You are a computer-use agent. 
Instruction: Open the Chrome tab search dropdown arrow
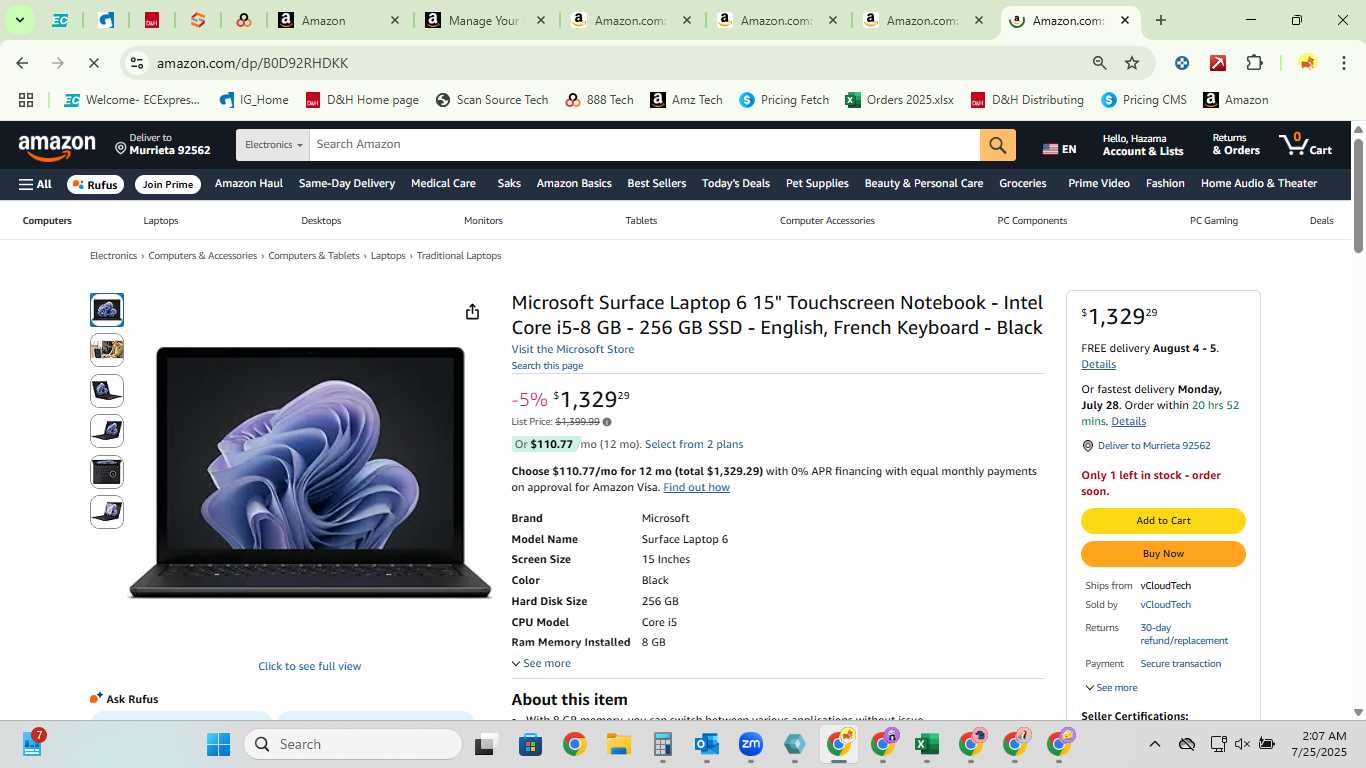point(19,20)
